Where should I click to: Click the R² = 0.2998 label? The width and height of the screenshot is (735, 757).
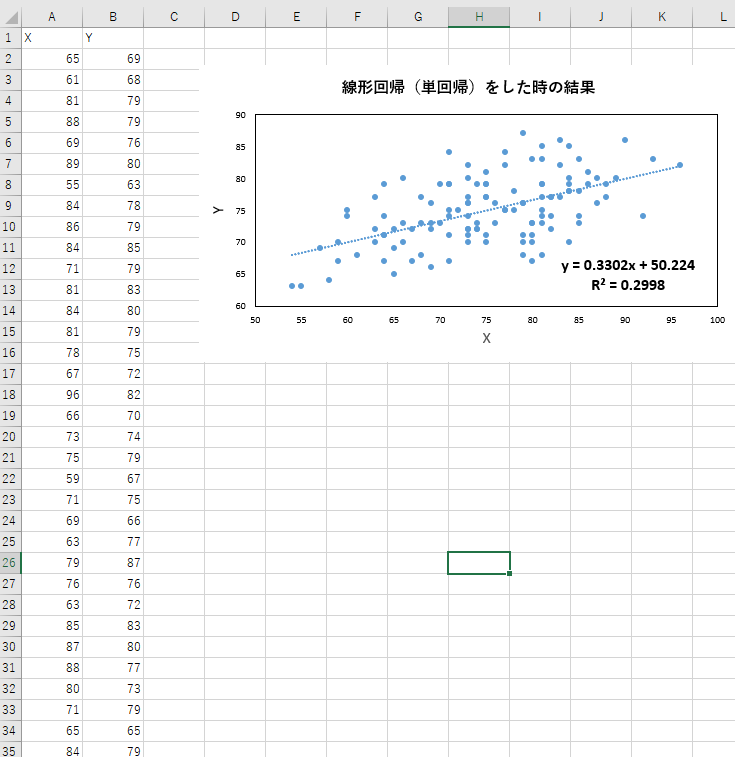[x=628, y=285]
